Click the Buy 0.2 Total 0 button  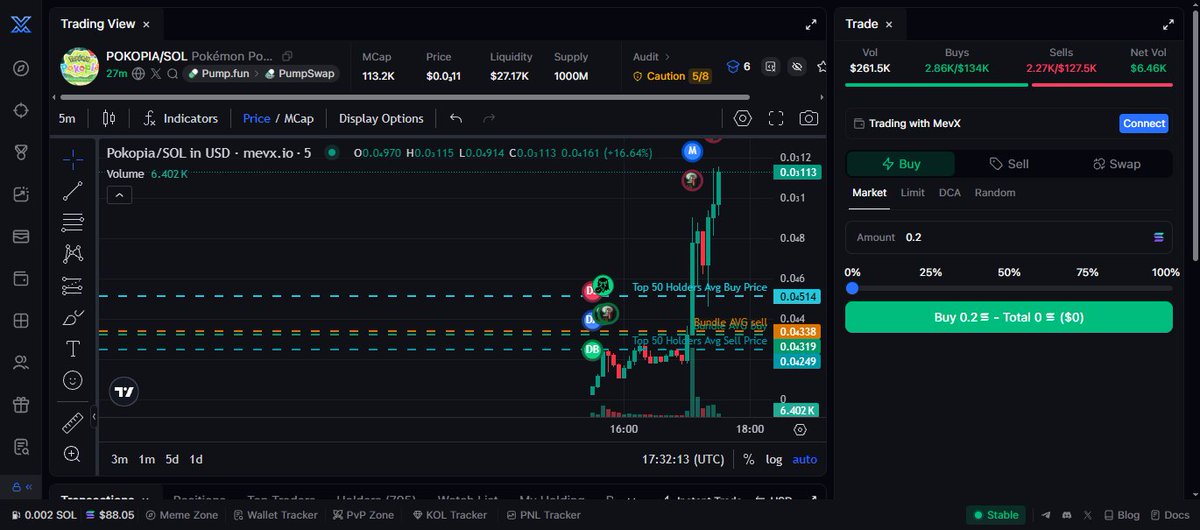1009,317
